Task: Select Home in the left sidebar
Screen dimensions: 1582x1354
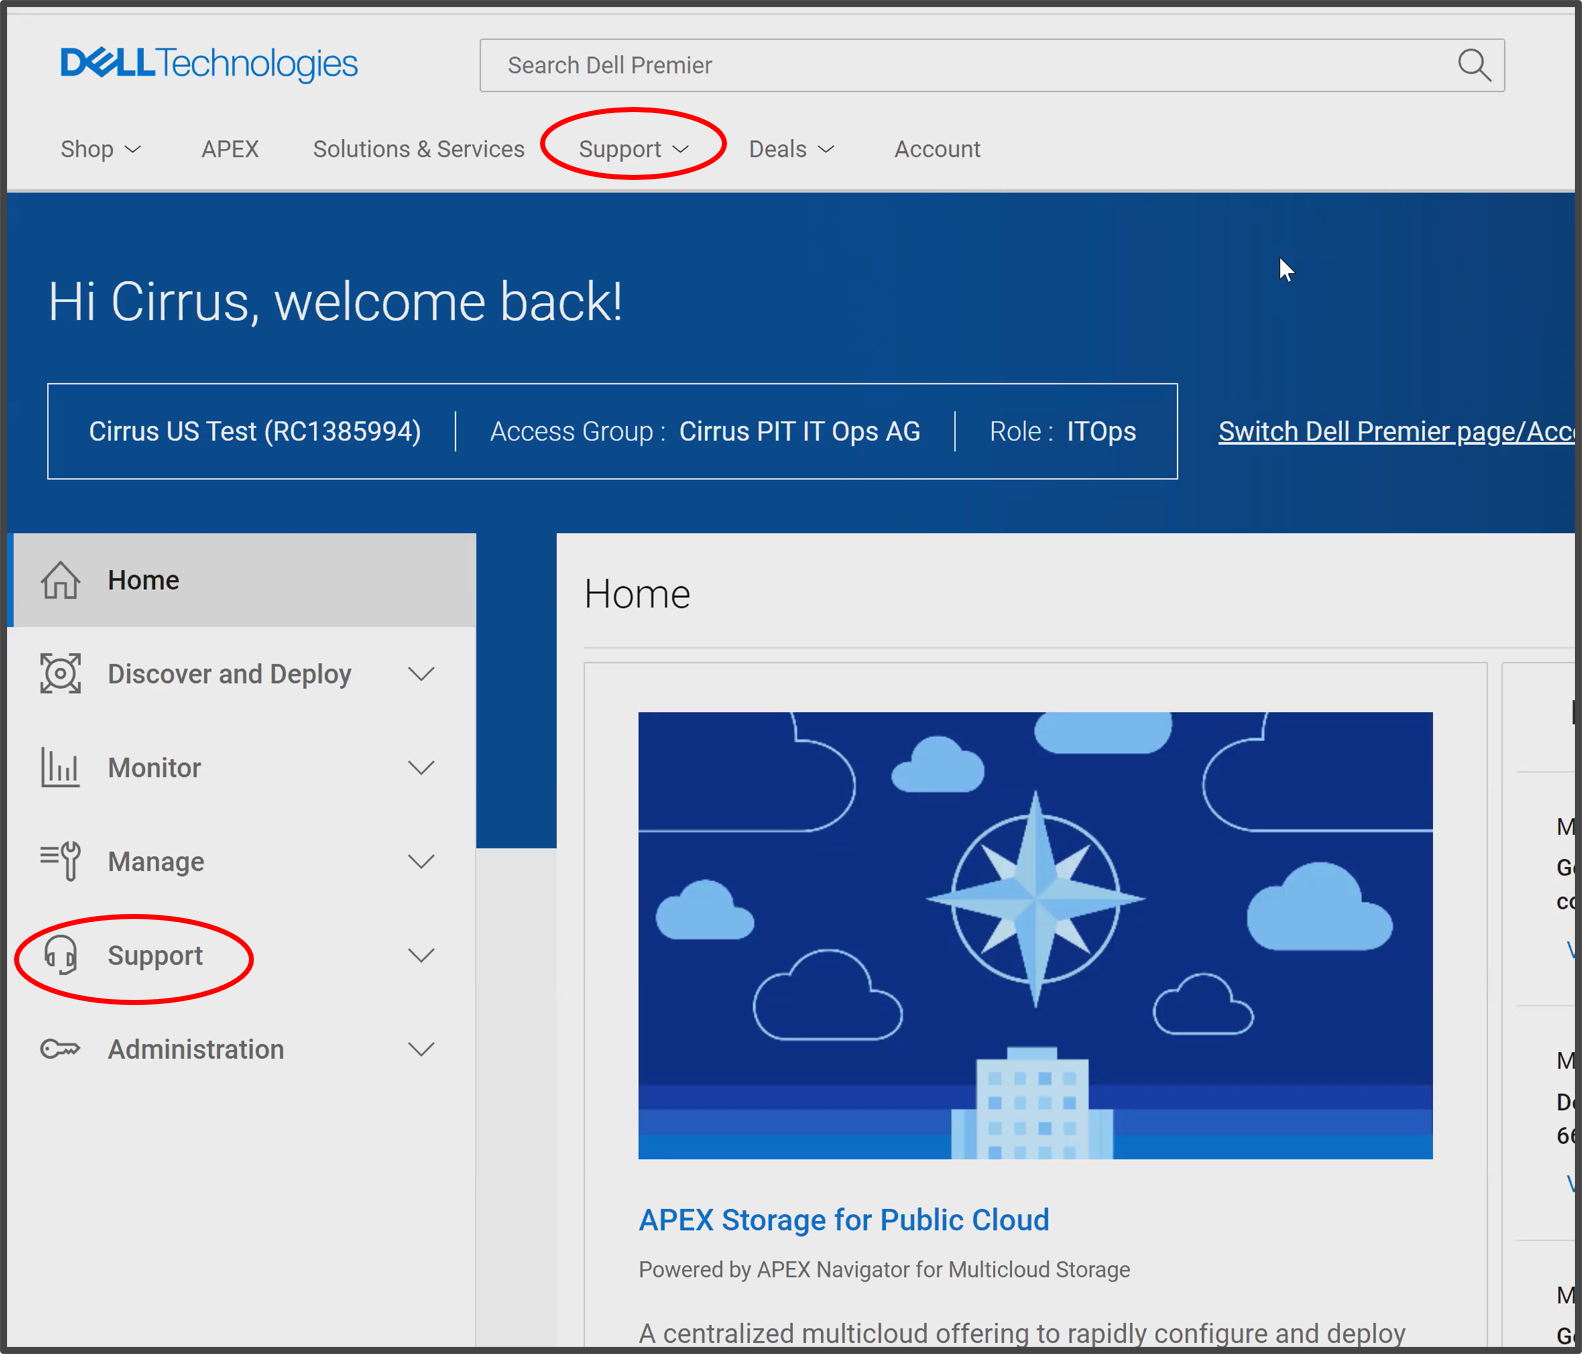Action: click(242, 580)
